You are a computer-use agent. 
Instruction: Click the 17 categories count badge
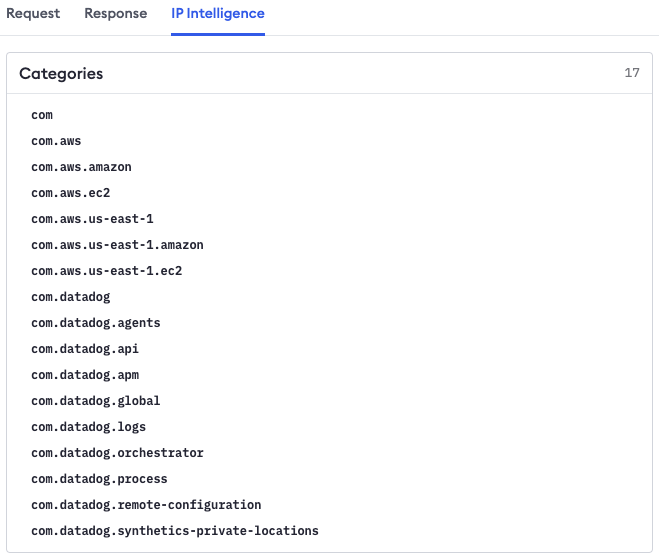click(x=631, y=73)
